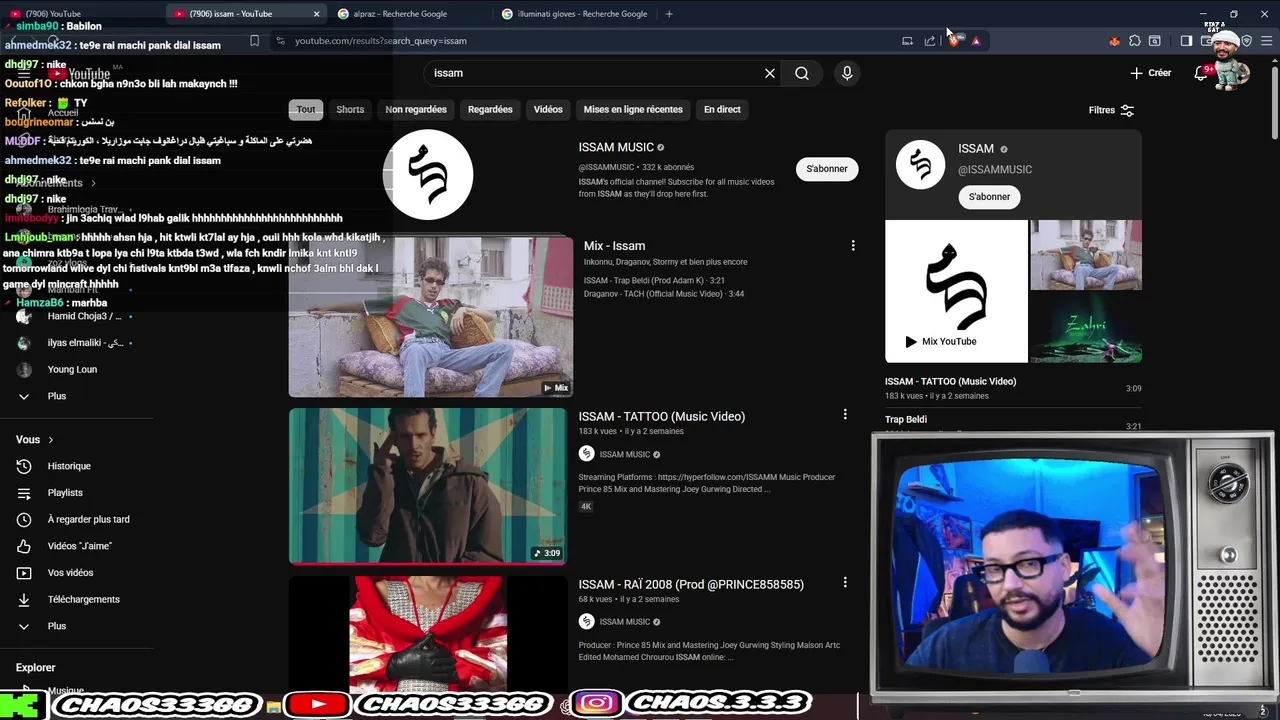Open the notifications bell

pyautogui.click(x=1202, y=73)
